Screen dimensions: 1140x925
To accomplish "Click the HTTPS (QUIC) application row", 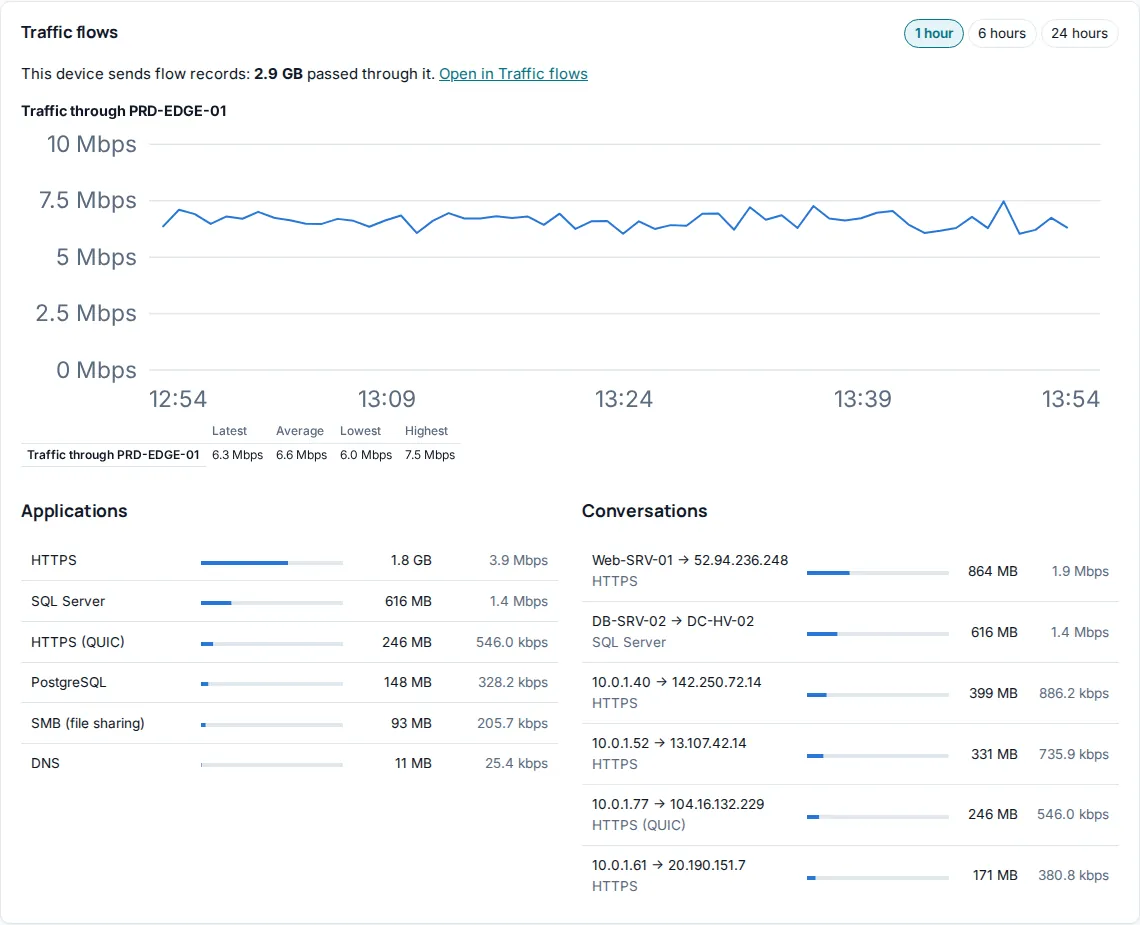I will (x=289, y=641).
